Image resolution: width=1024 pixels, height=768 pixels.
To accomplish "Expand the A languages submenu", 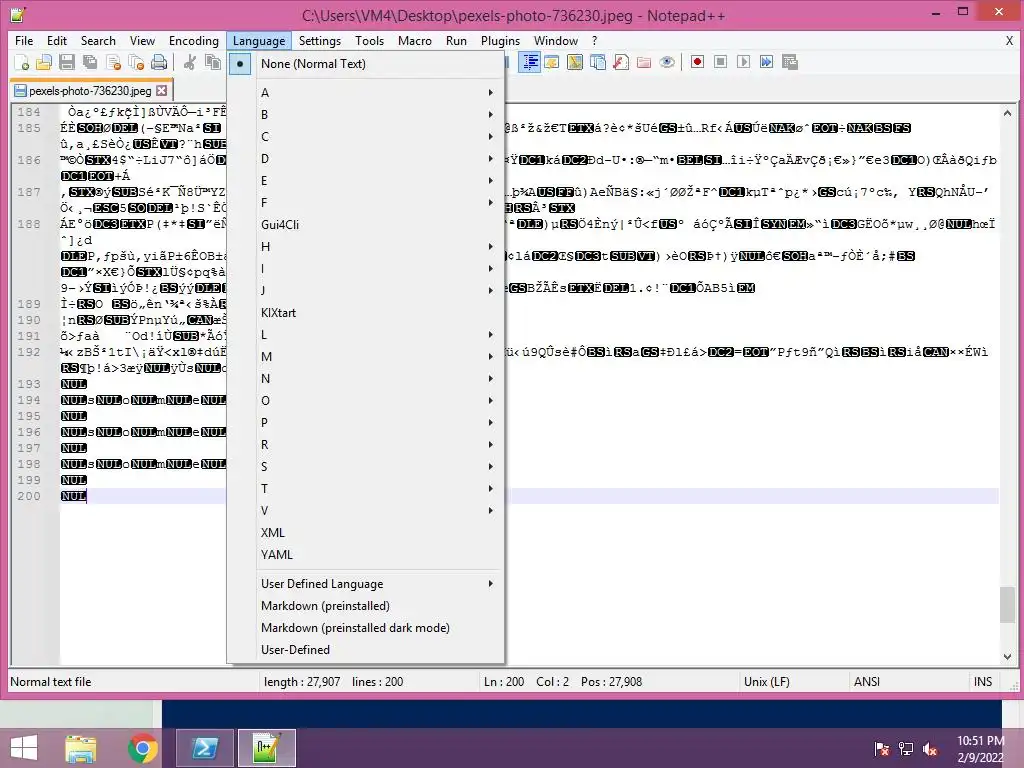I will (x=366, y=93).
